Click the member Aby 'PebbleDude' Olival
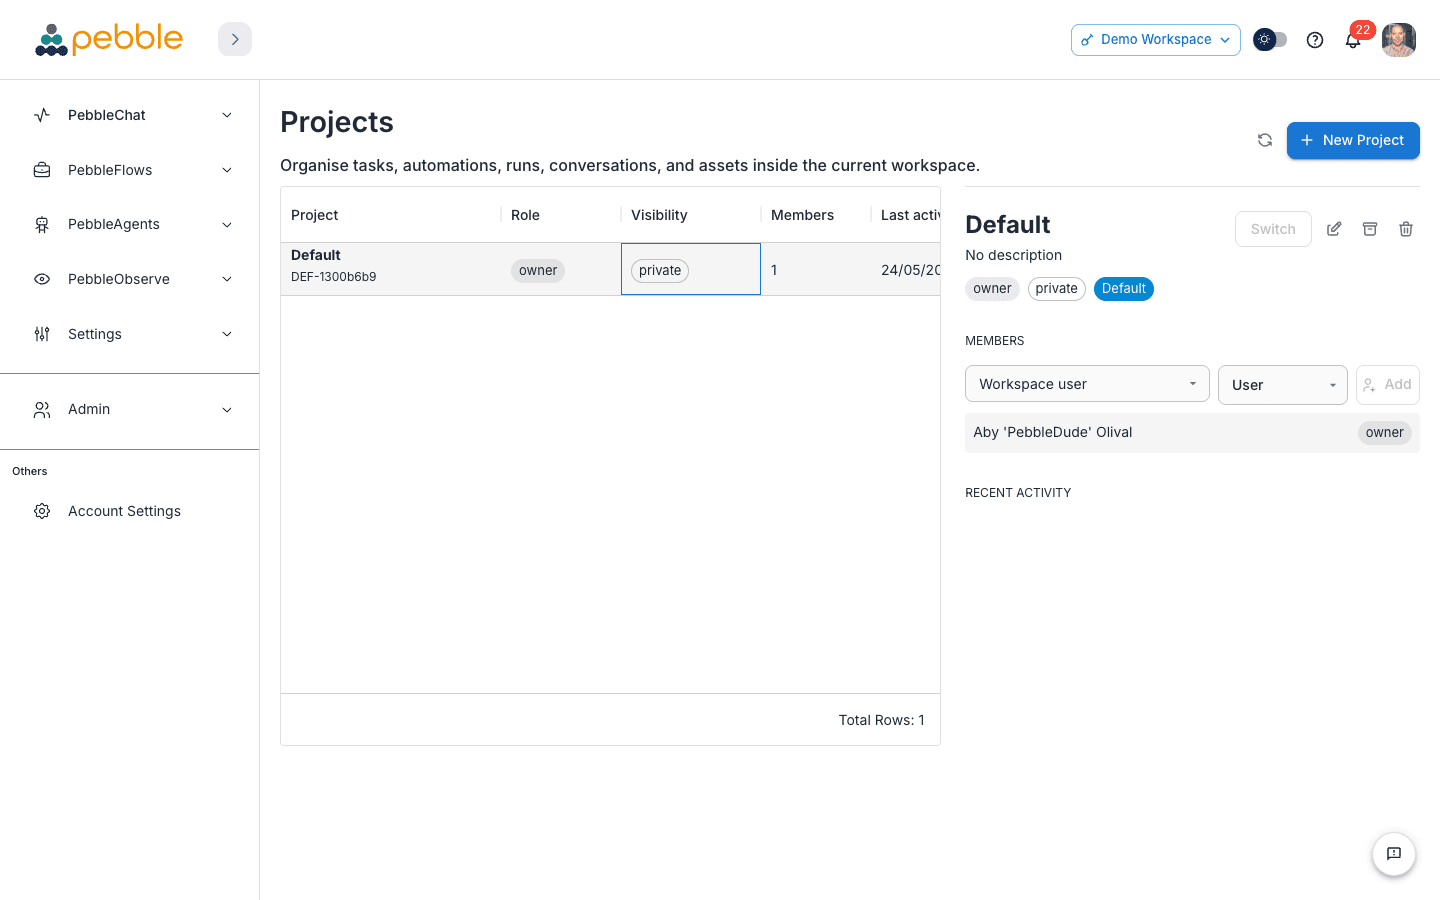 tap(1053, 432)
